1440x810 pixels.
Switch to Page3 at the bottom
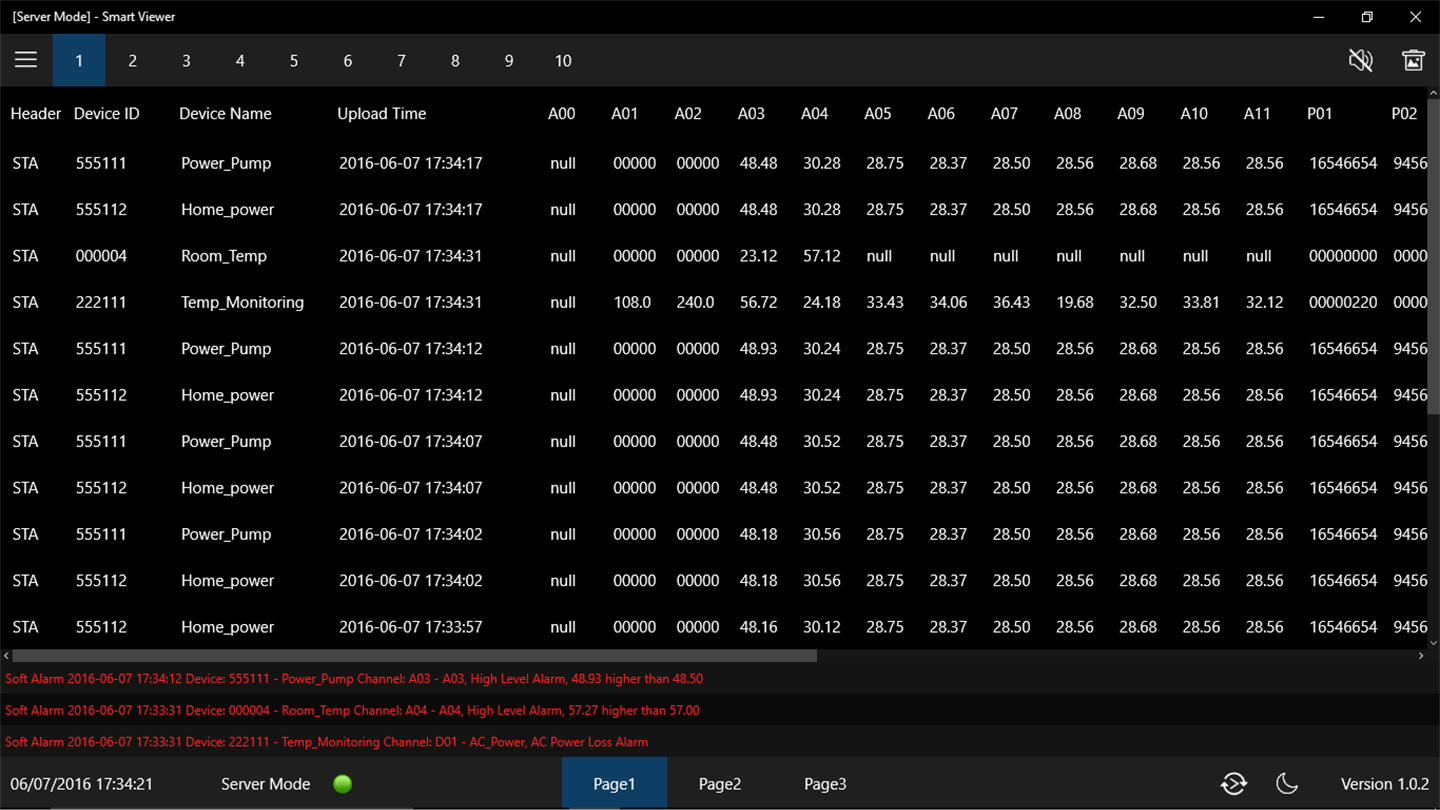click(825, 783)
